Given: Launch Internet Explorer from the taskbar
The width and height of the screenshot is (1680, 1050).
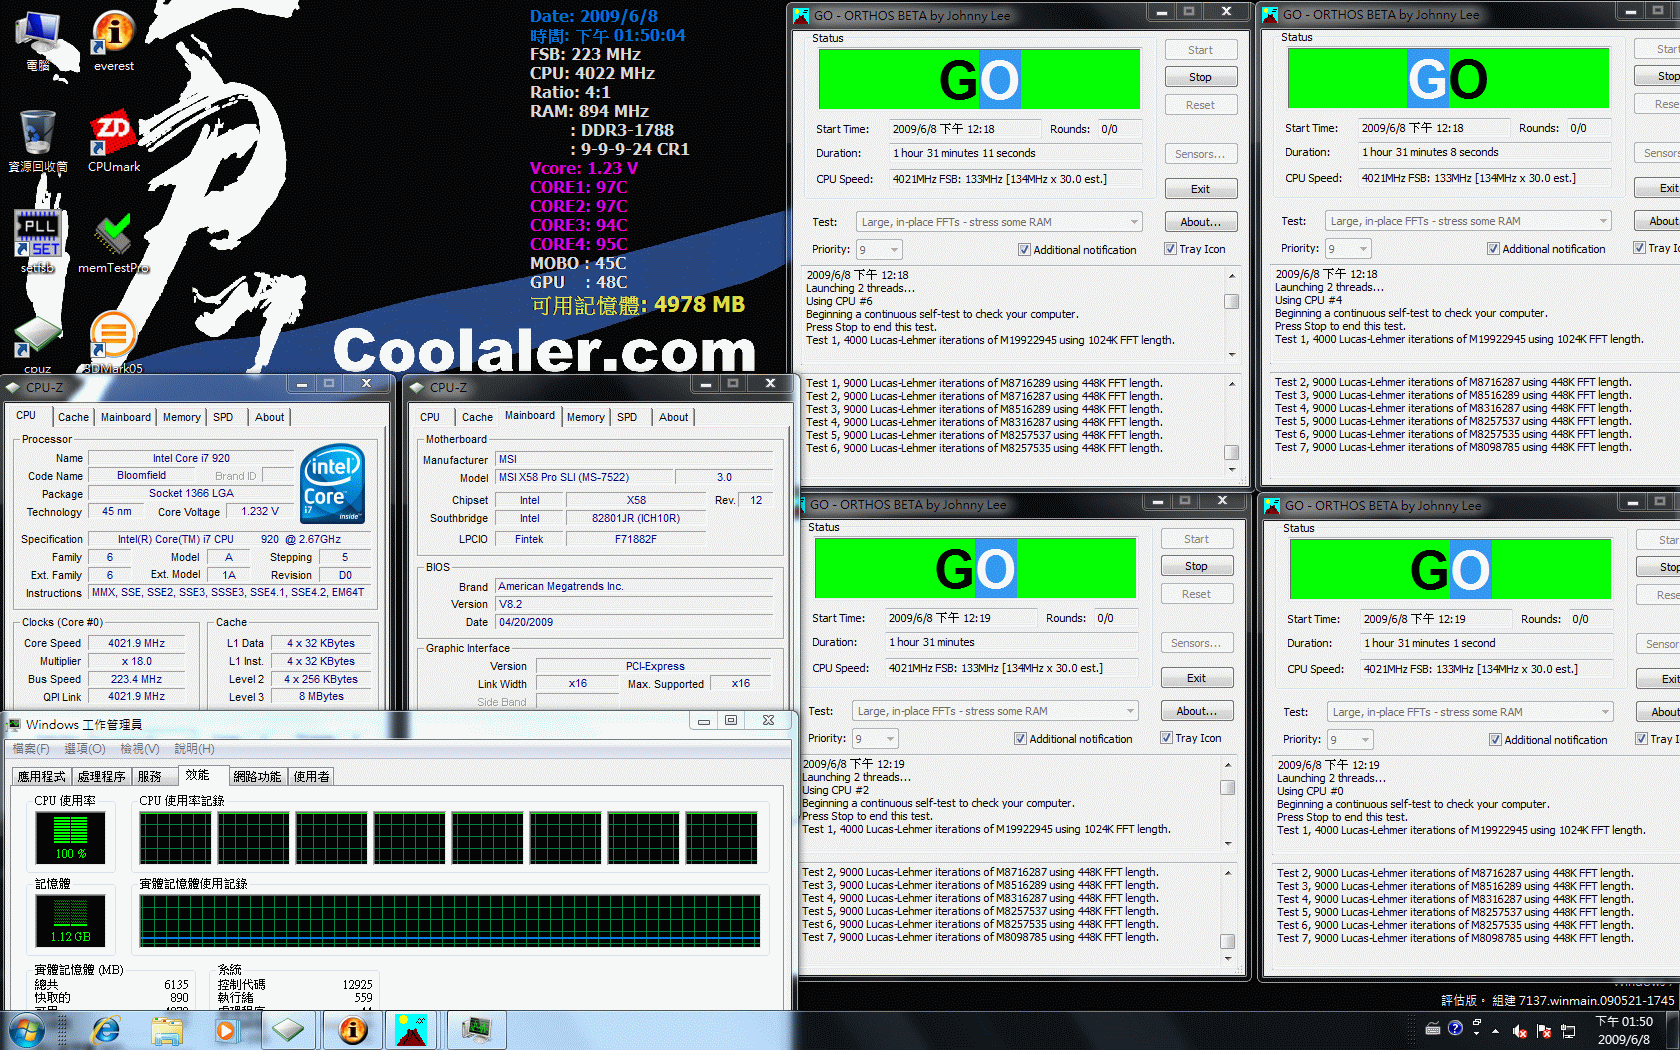Looking at the screenshot, I should (105, 1030).
